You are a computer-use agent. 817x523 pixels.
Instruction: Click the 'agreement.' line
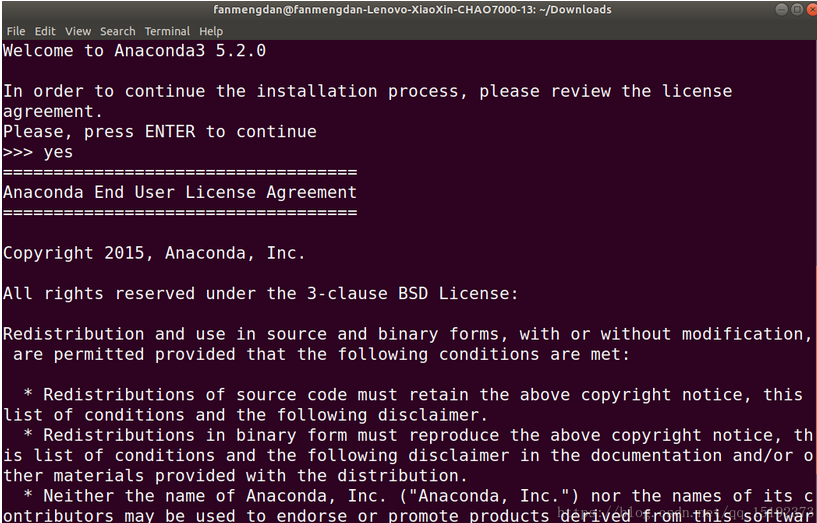tap(53, 111)
